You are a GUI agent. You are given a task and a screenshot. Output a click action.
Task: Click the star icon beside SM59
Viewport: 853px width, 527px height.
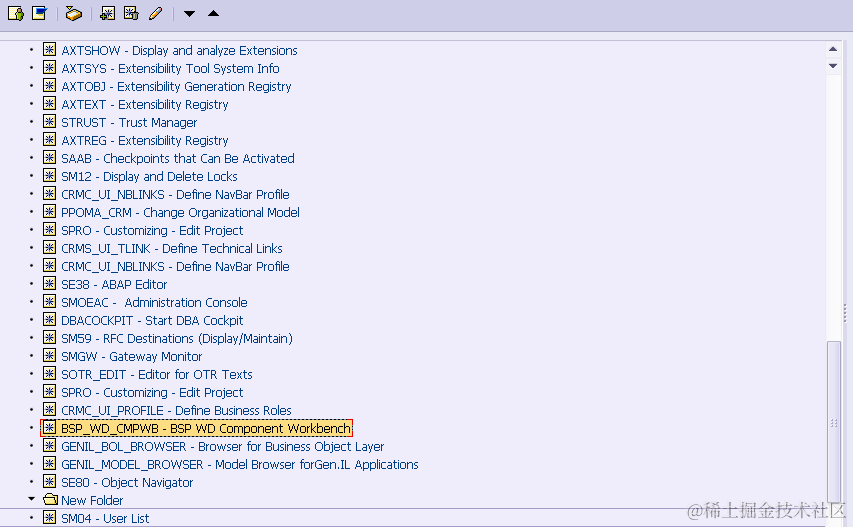pos(50,338)
